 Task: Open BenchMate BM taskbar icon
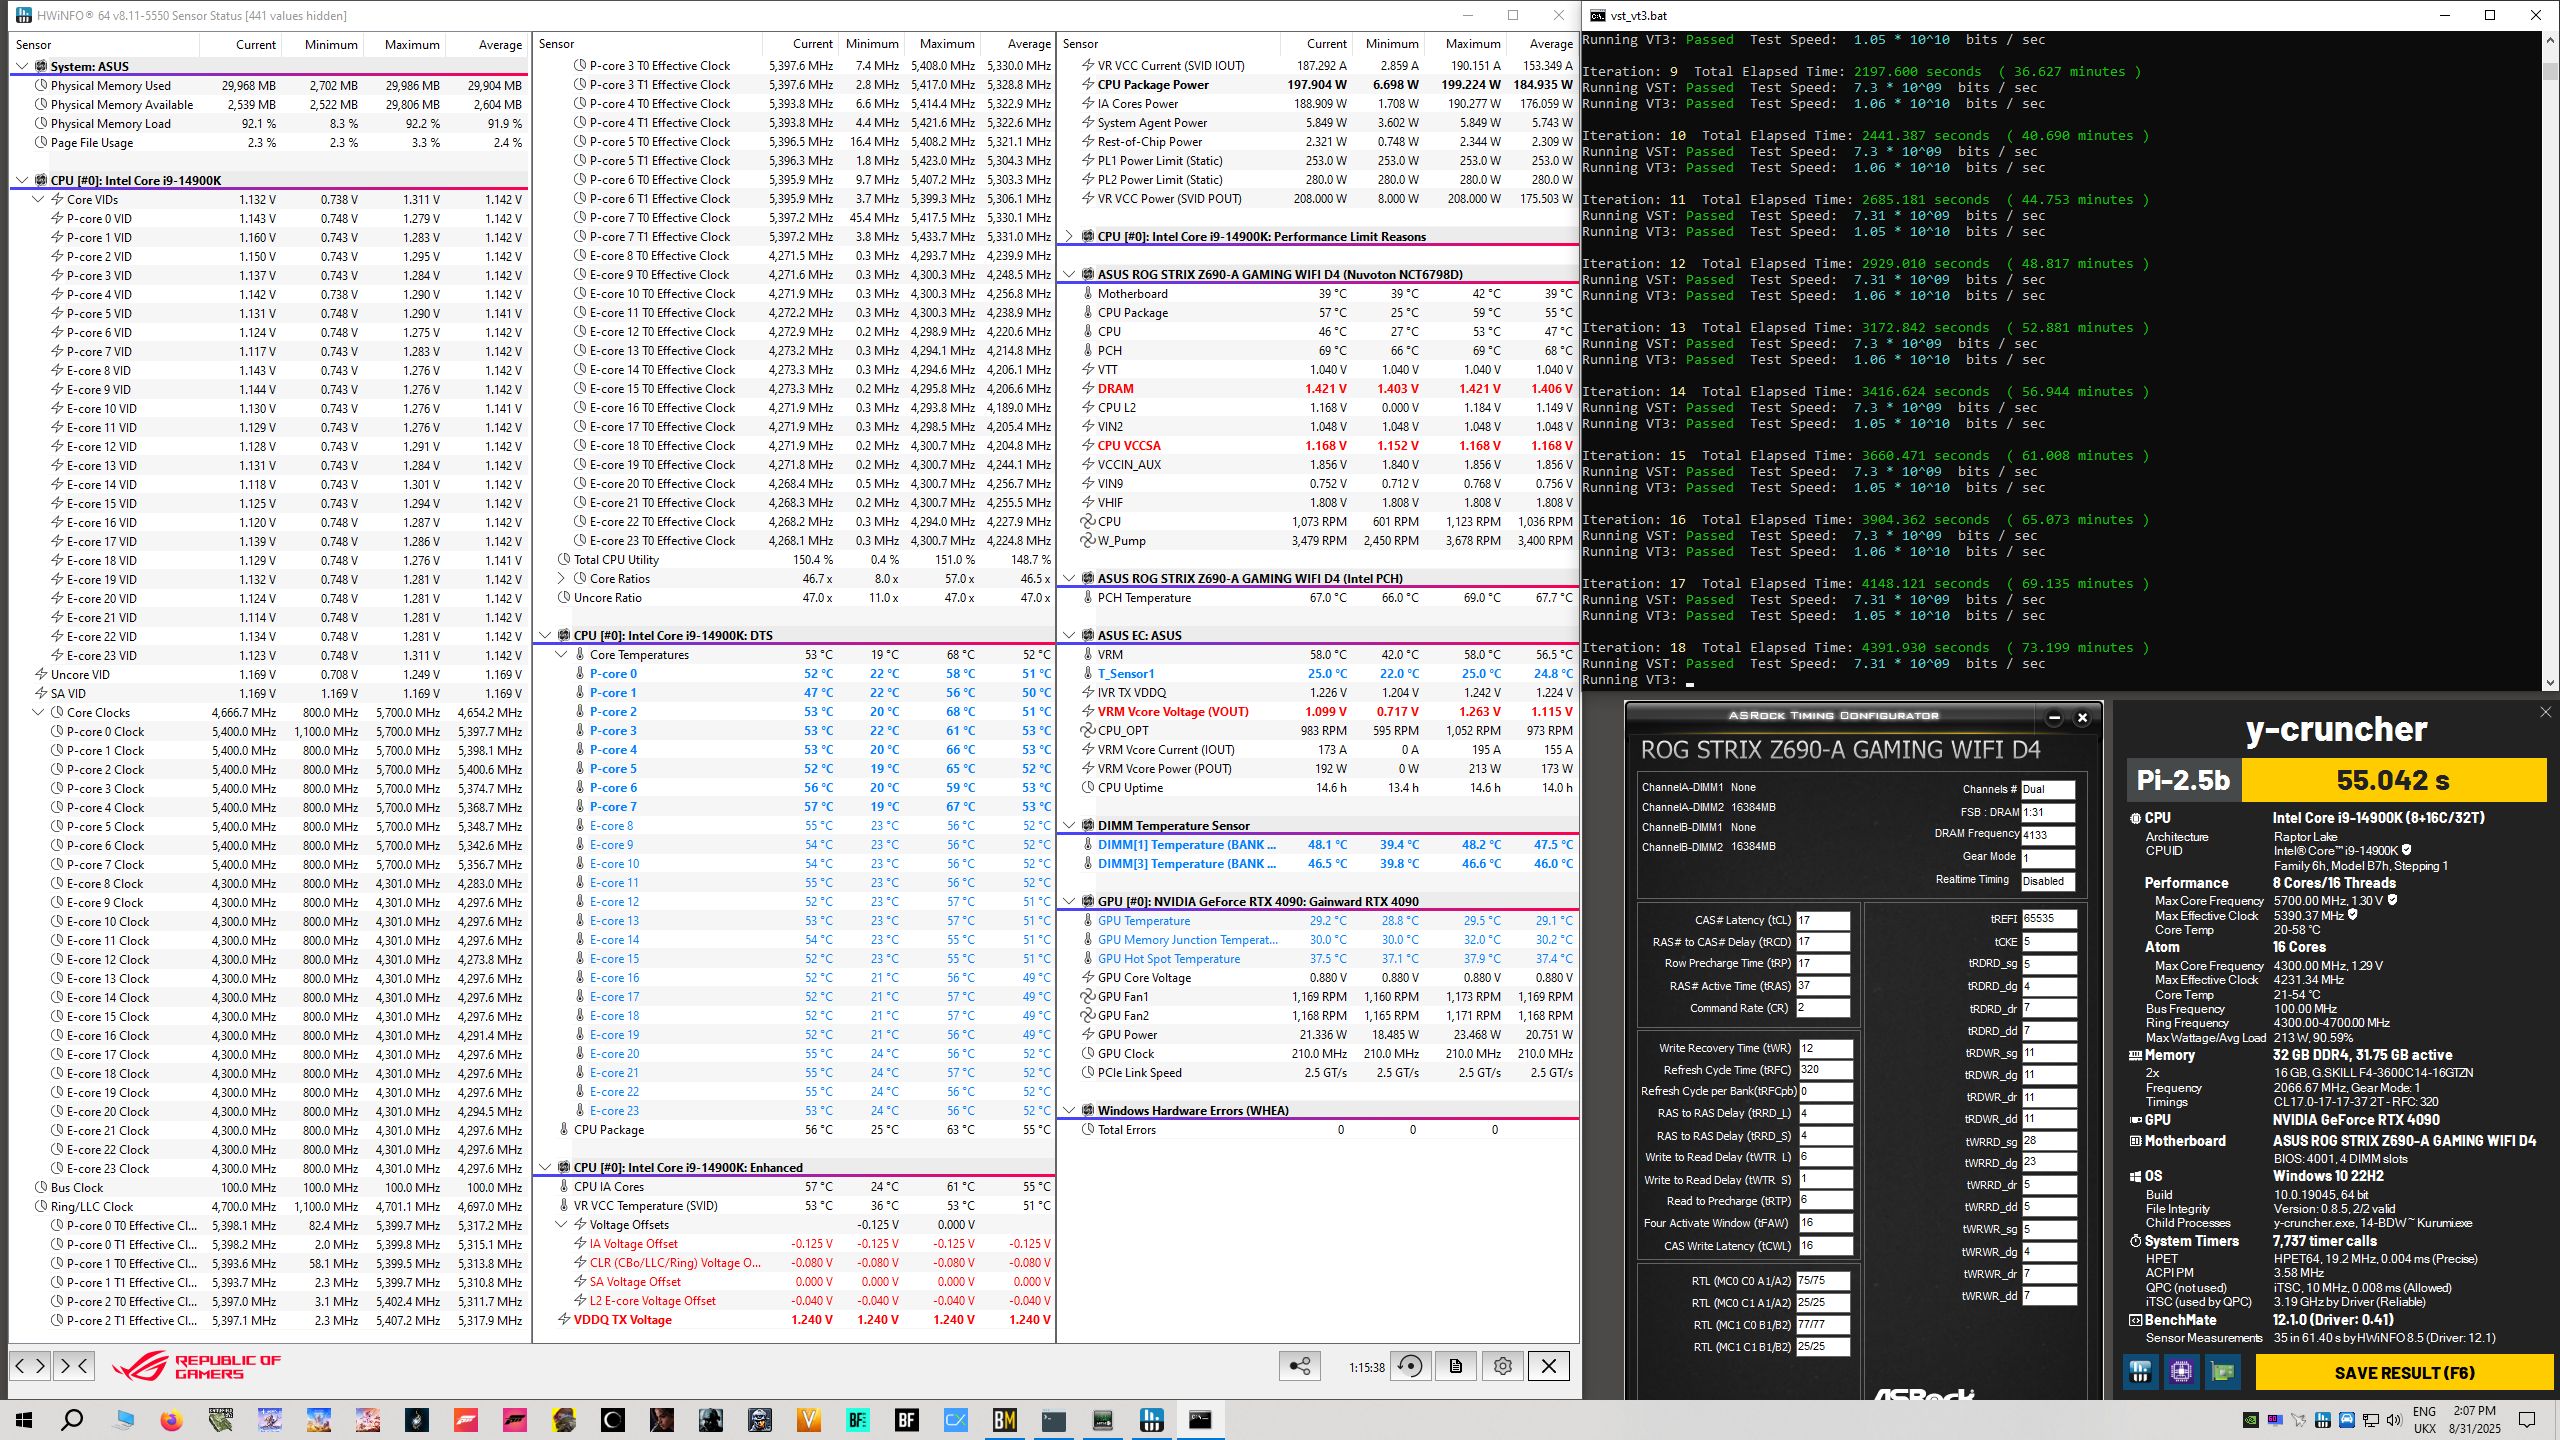click(x=1004, y=1419)
